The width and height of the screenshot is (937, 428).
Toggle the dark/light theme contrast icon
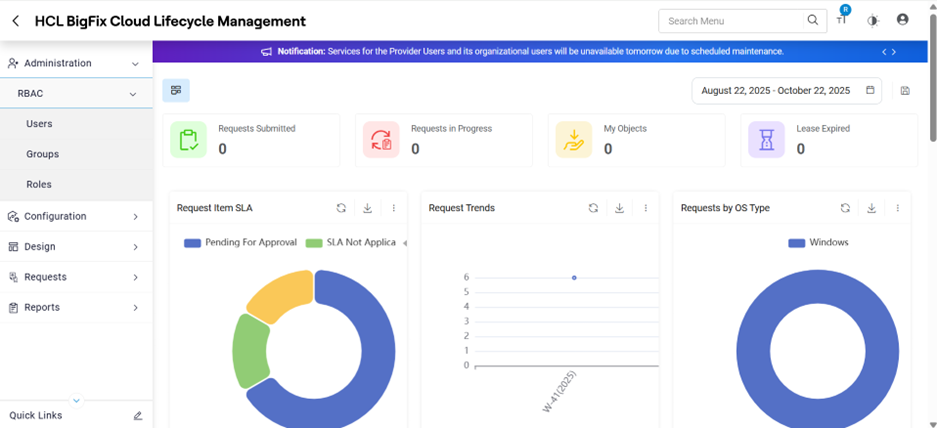[873, 21]
